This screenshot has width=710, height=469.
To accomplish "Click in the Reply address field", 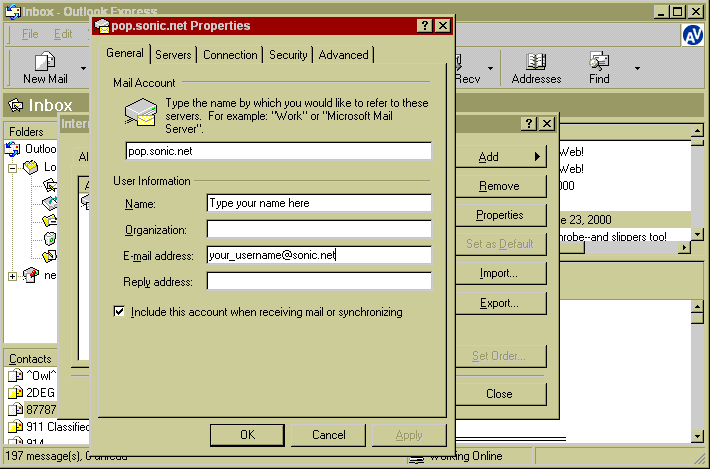I will pos(319,281).
